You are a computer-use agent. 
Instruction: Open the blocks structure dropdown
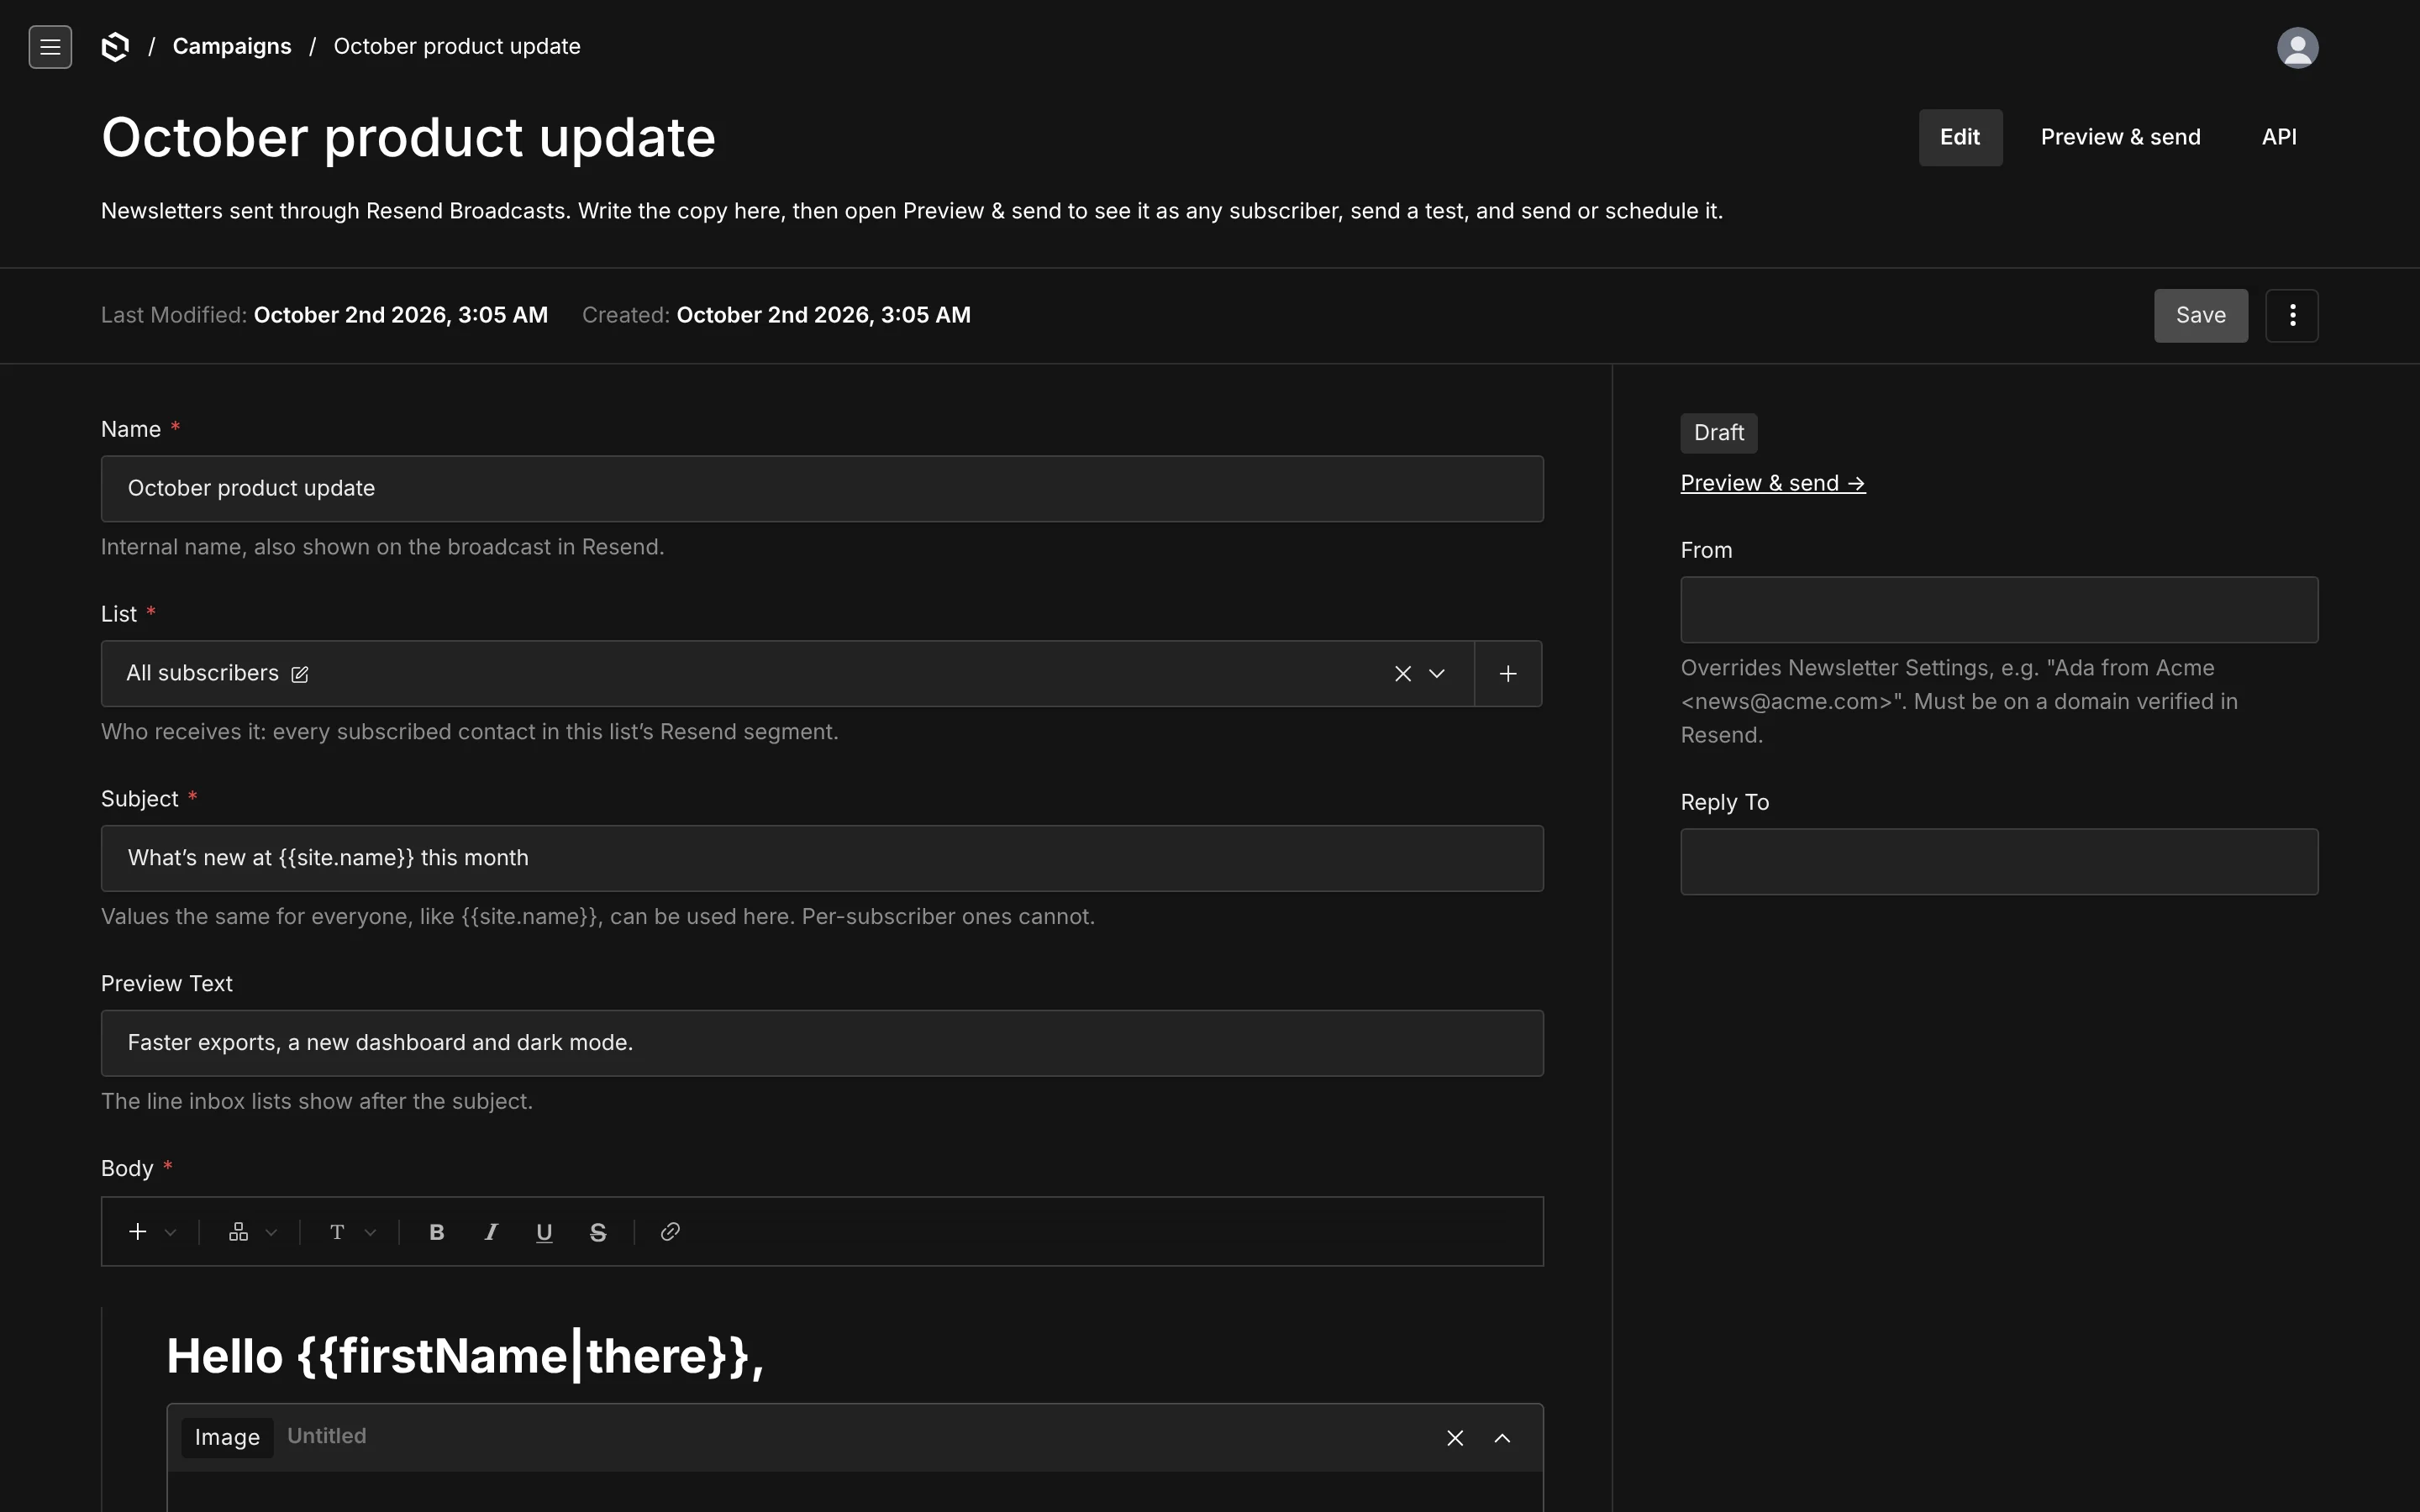pos(253,1232)
